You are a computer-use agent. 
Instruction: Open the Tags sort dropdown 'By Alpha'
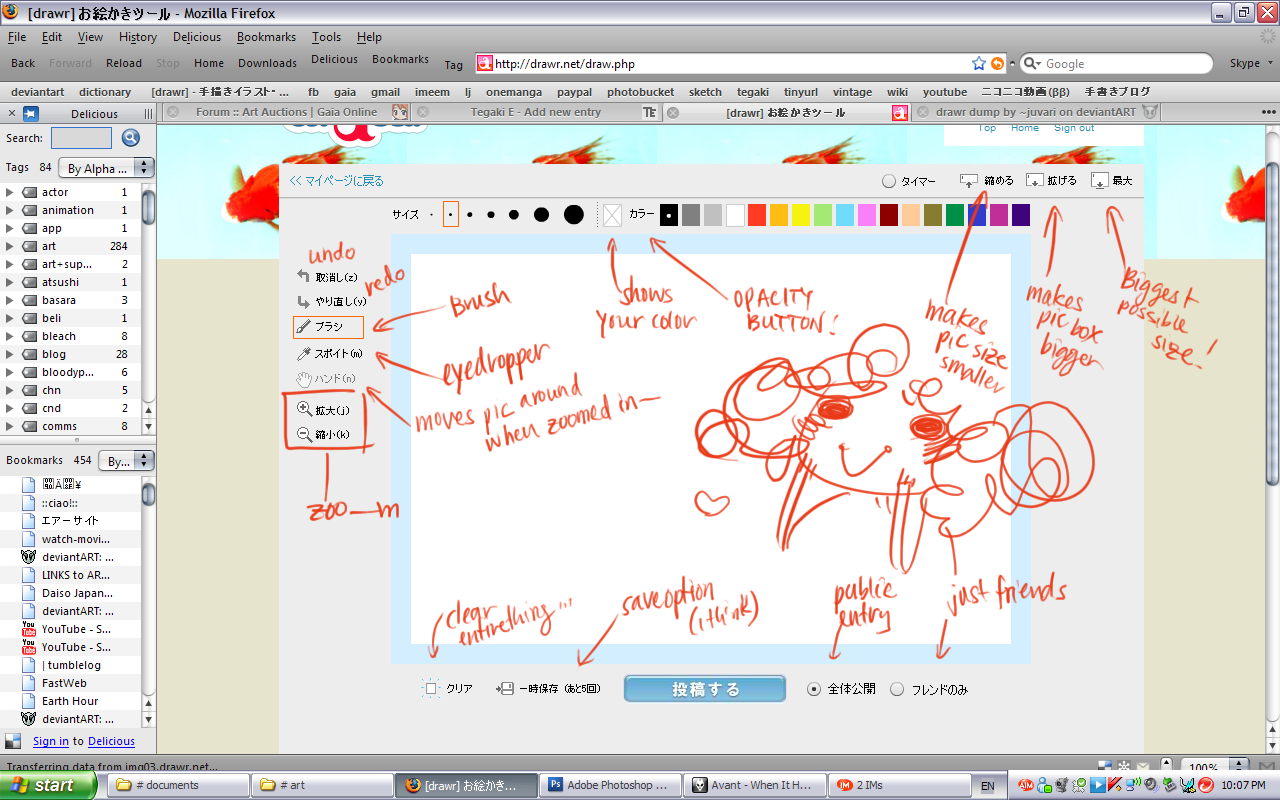click(x=106, y=168)
